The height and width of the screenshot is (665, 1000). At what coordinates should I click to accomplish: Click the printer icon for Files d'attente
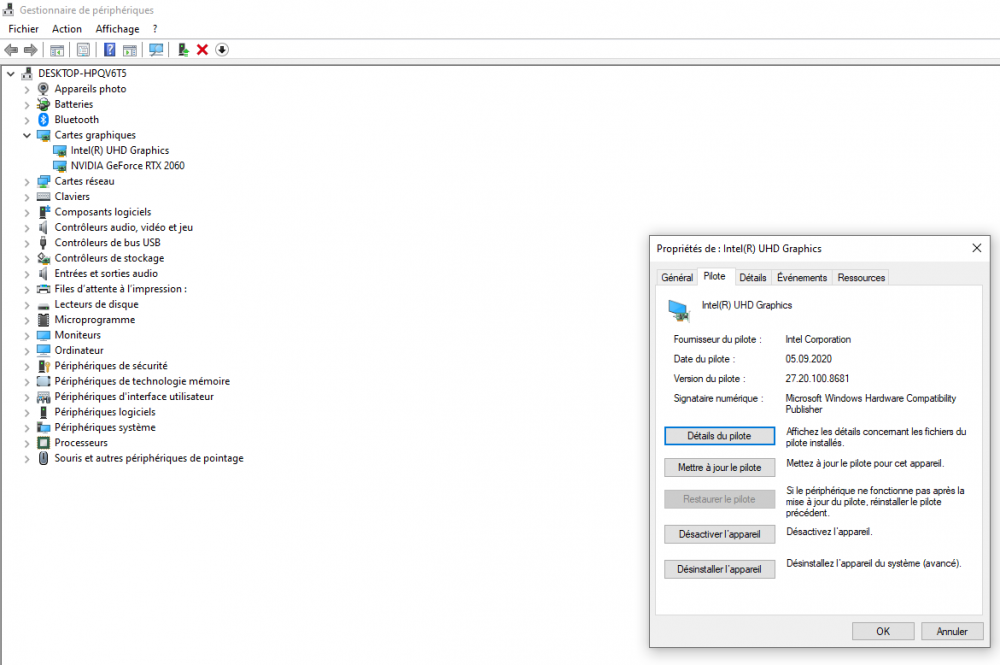(43, 289)
